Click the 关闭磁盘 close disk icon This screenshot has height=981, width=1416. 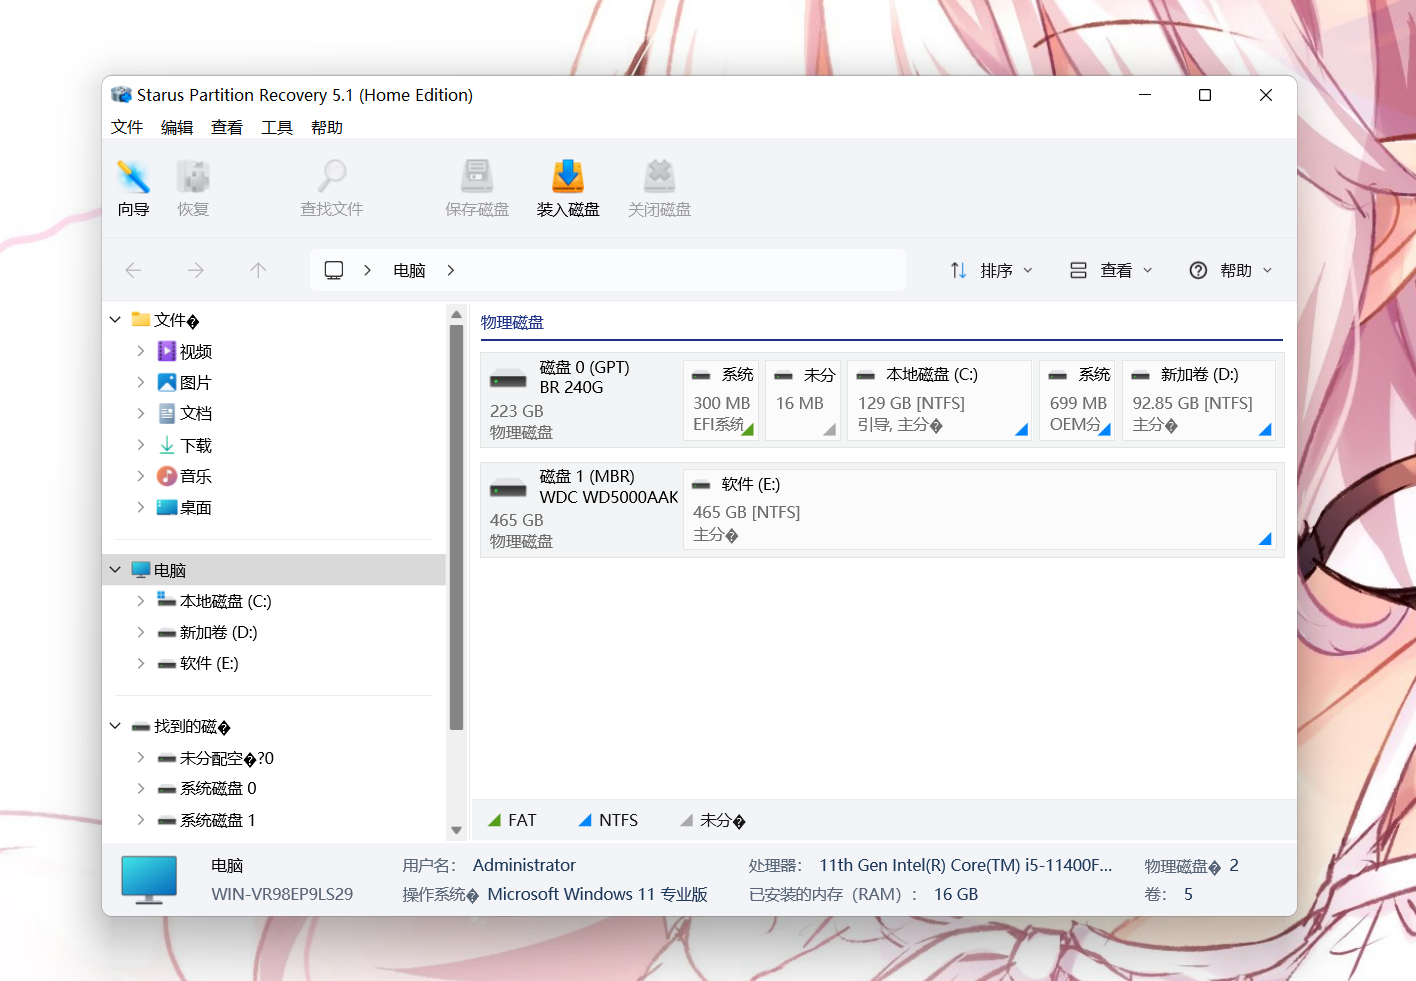click(x=660, y=188)
